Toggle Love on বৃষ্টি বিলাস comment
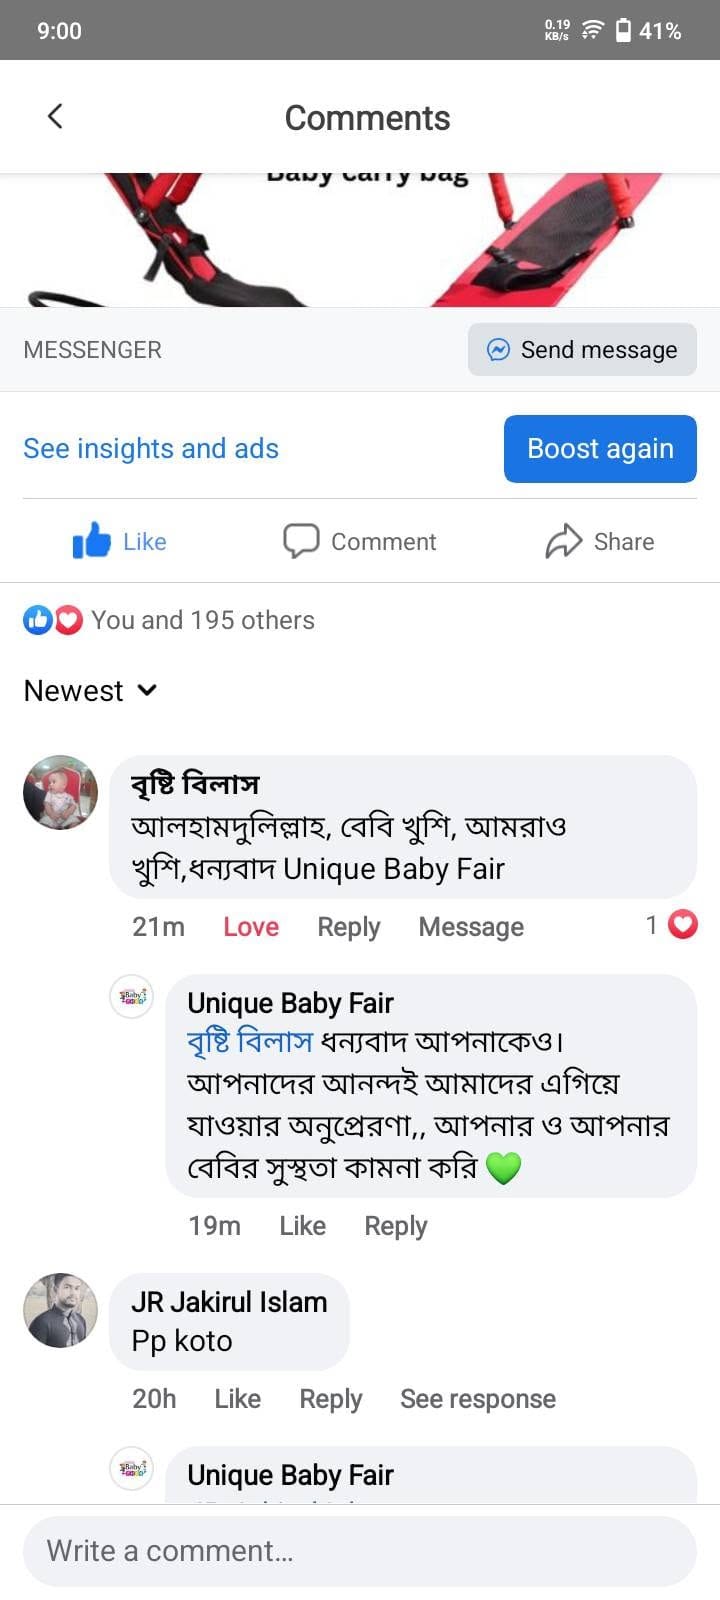The width and height of the screenshot is (720, 1600). click(251, 927)
